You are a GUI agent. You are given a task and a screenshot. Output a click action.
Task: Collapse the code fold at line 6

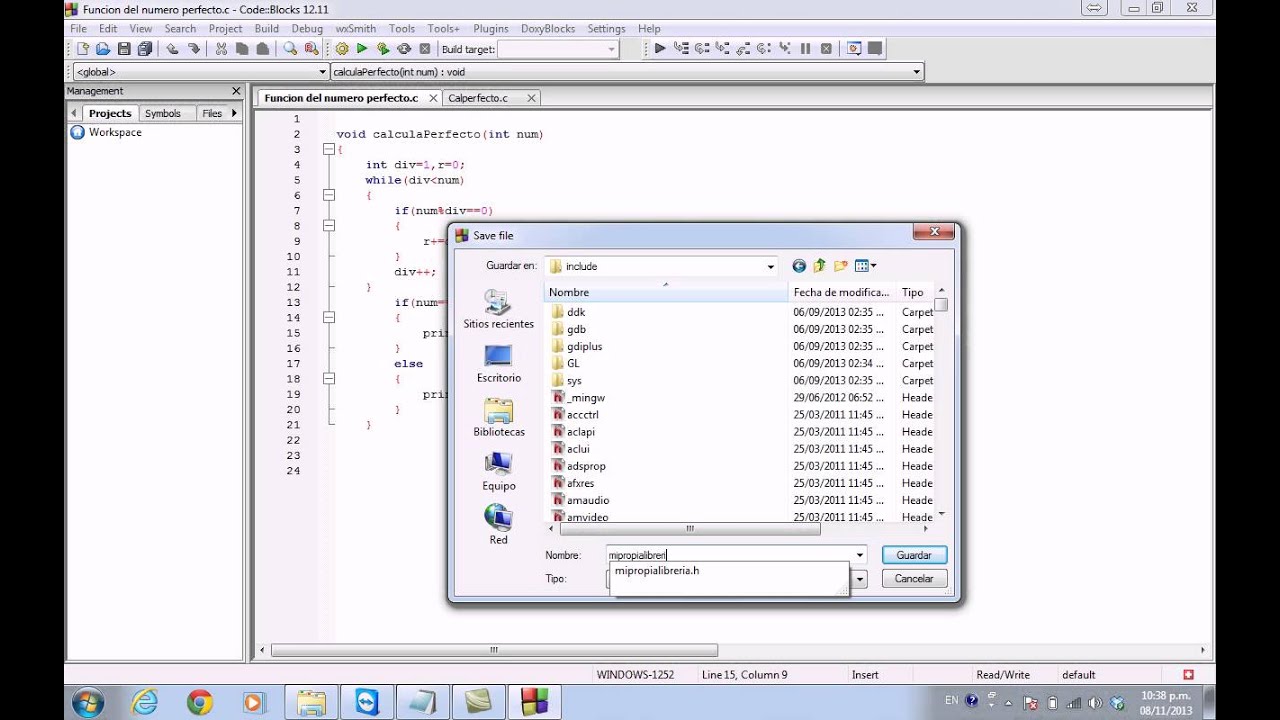click(x=328, y=196)
